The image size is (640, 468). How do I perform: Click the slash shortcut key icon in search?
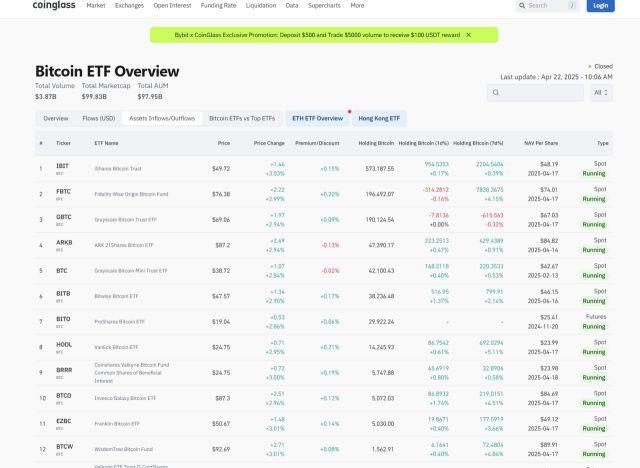[571, 5]
